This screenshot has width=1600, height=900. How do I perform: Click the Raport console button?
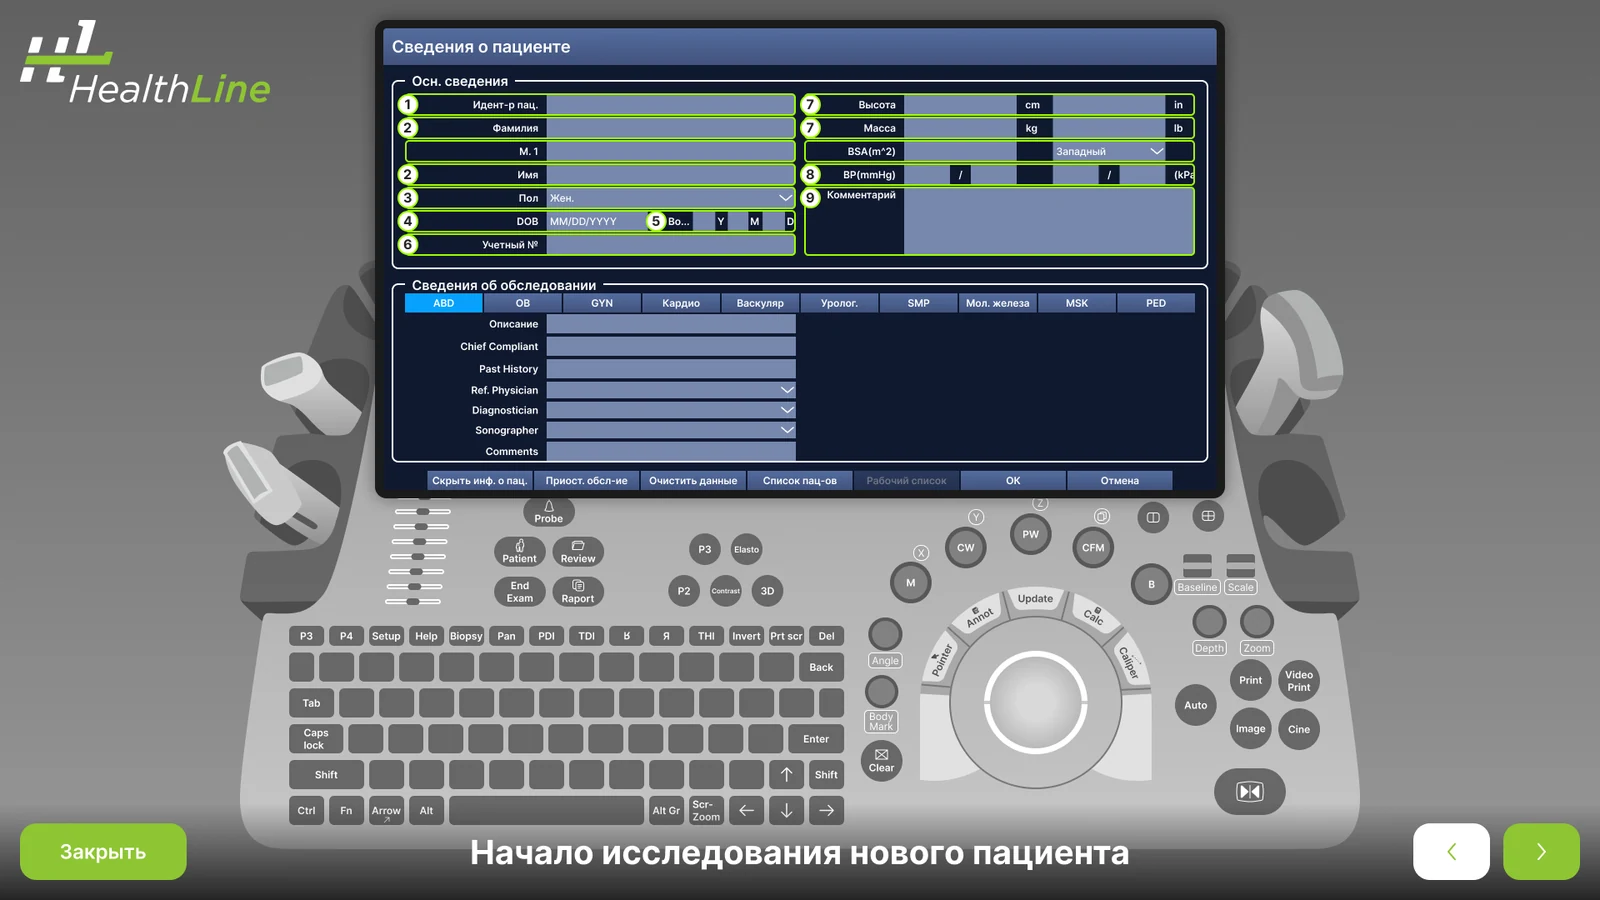pyautogui.click(x=578, y=592)
